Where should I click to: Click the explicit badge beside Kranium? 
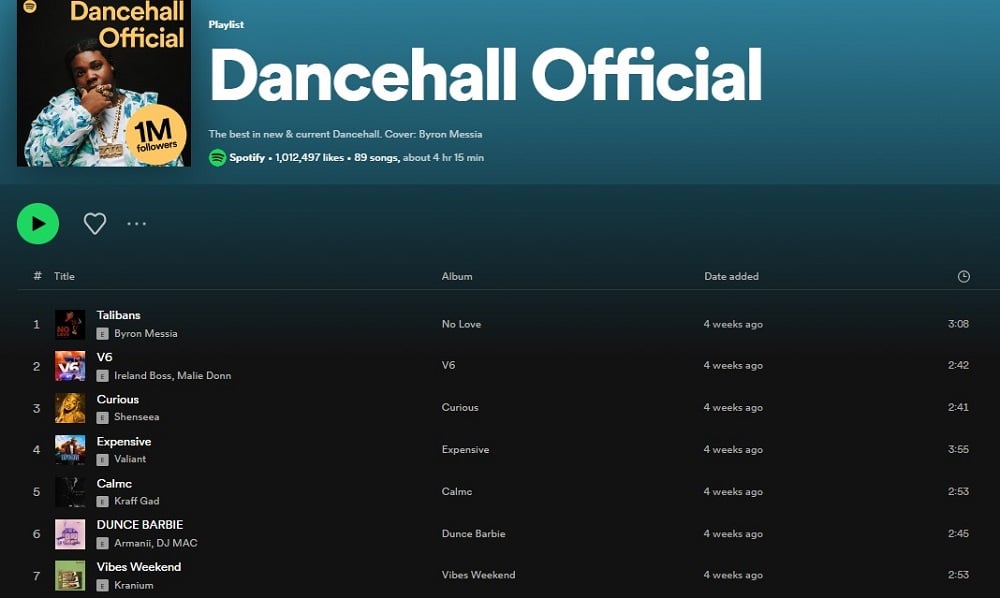[102, 585]
